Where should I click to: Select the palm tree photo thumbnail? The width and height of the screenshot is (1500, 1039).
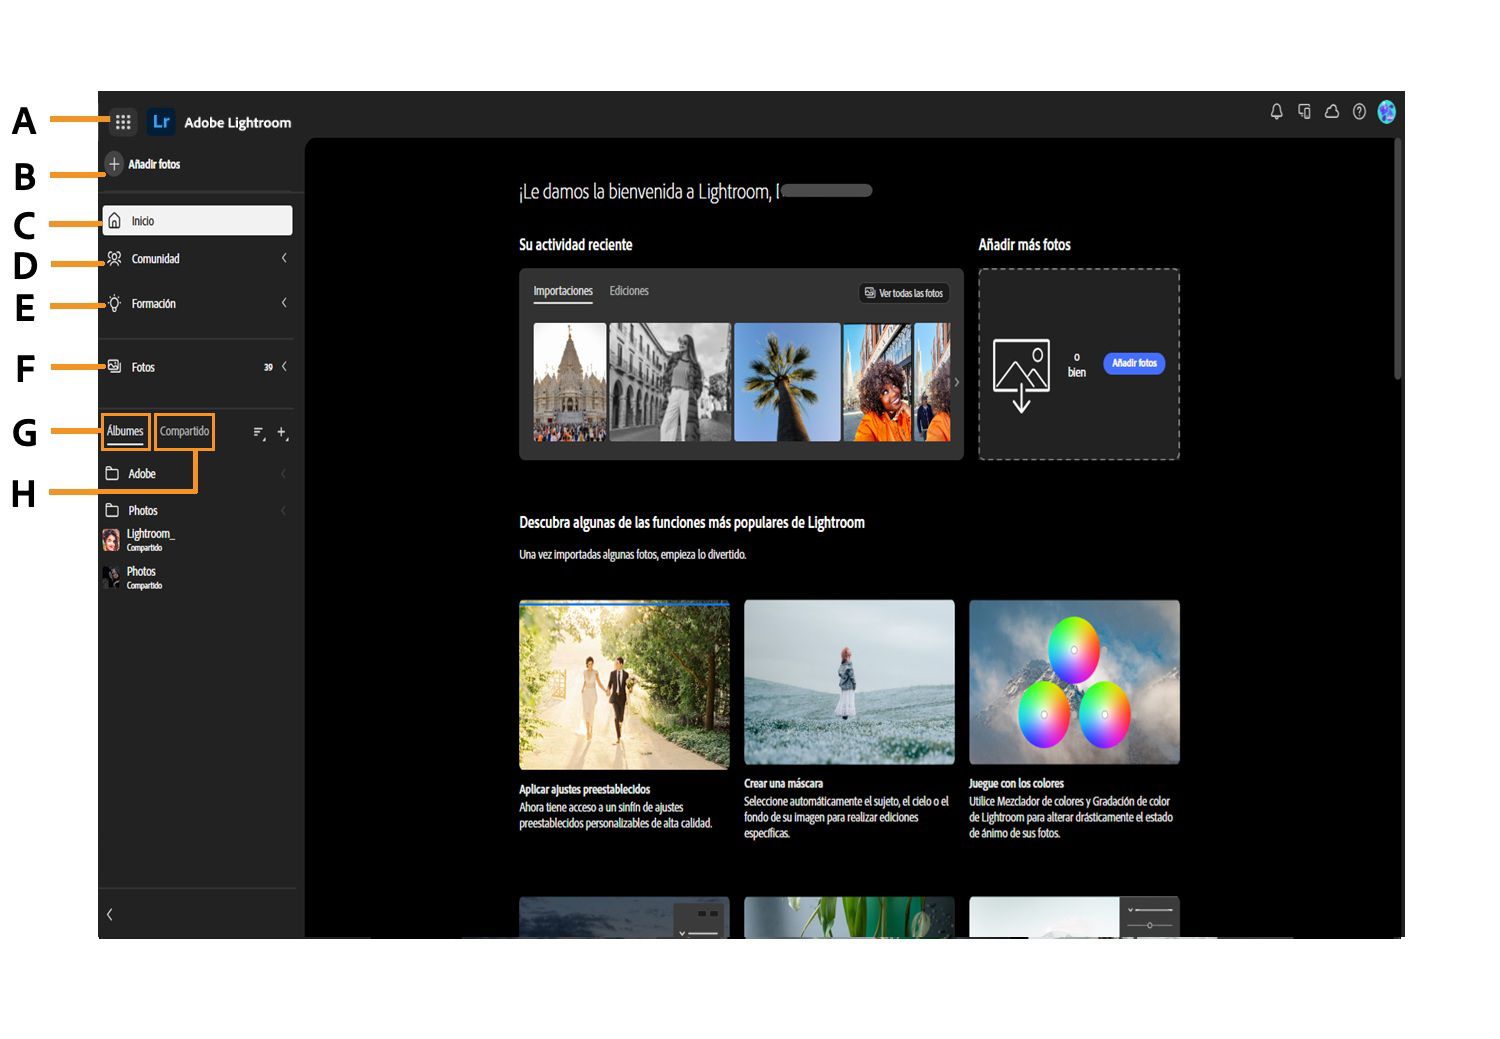point(787,381)
